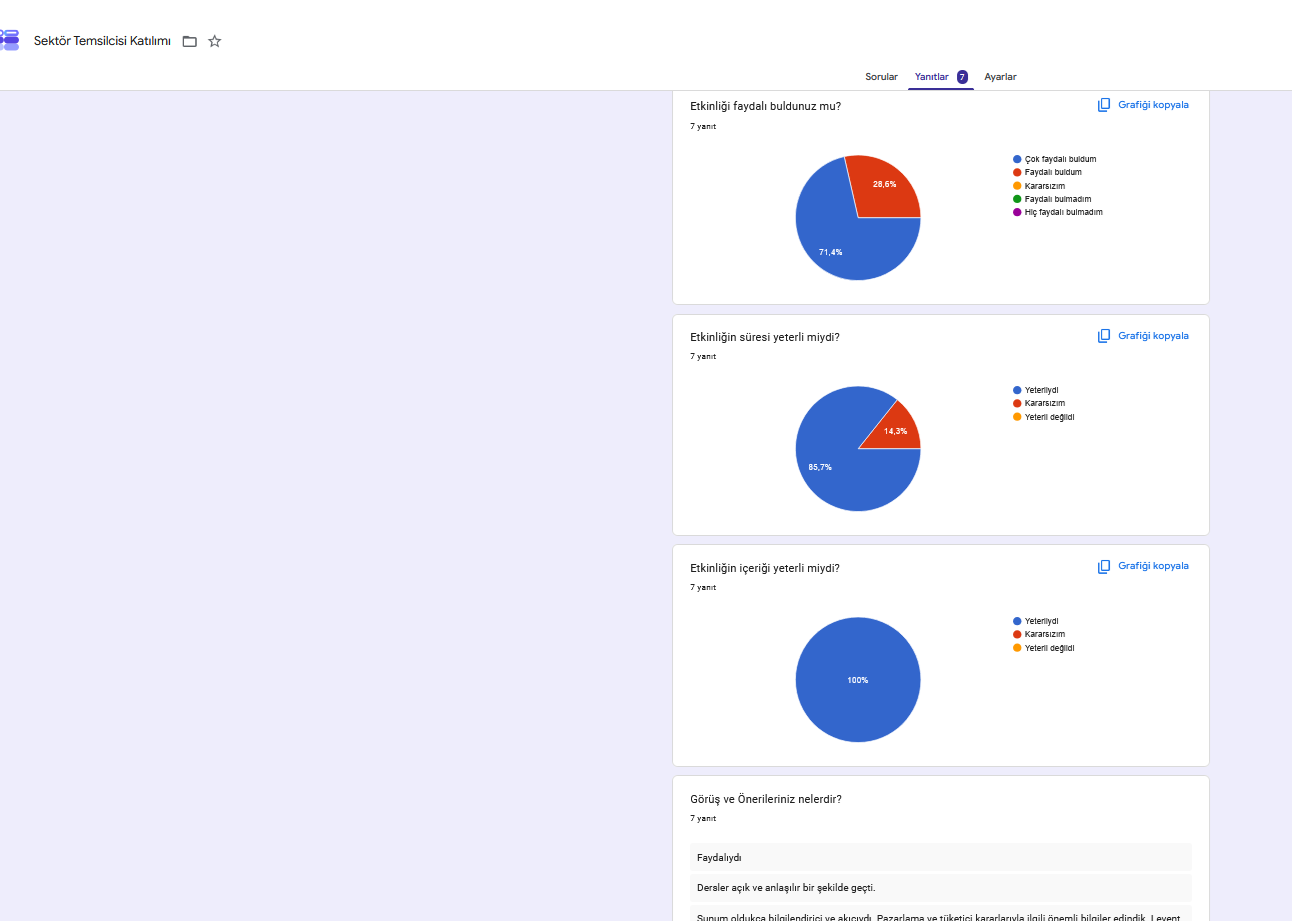Click Grafiği kopyala on the first chart
The height and width of the screenshot is (921, 1292).
(1153, 105)
